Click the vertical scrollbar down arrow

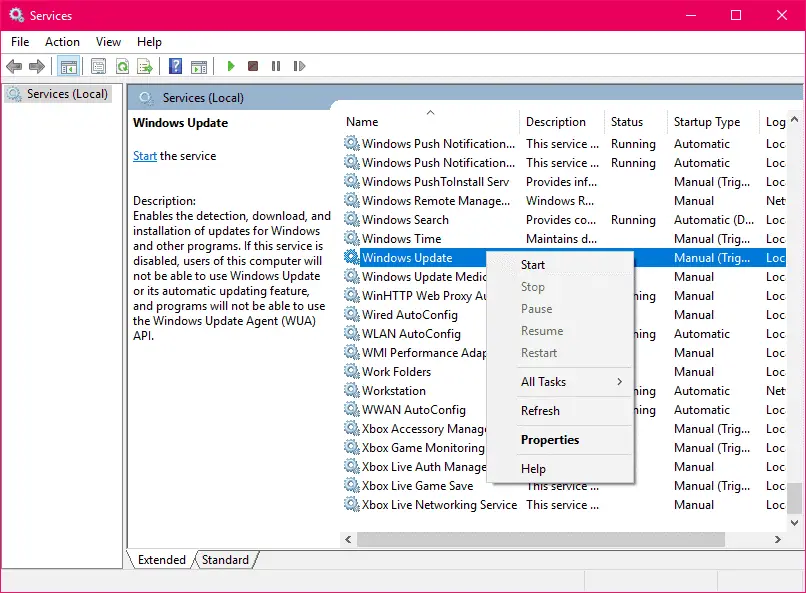point(794,523)
